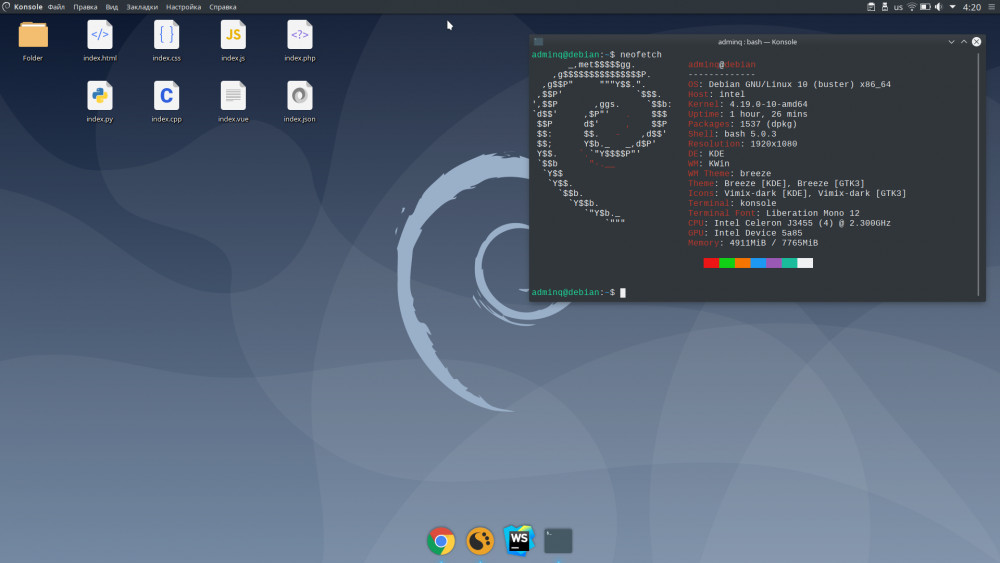Open the Вид menu

pos(112,7)
